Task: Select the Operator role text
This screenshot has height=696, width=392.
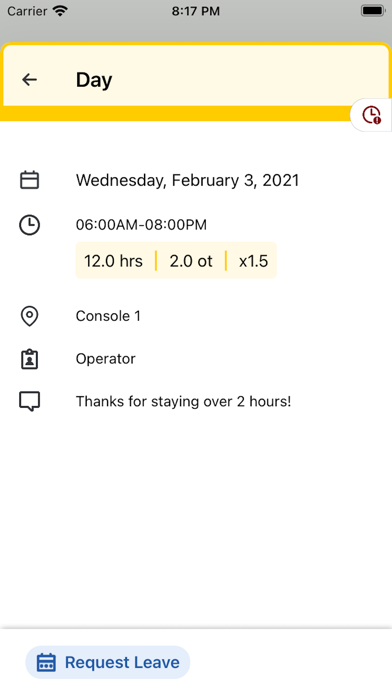Action: pyautogui.click(x=106, y=359)
